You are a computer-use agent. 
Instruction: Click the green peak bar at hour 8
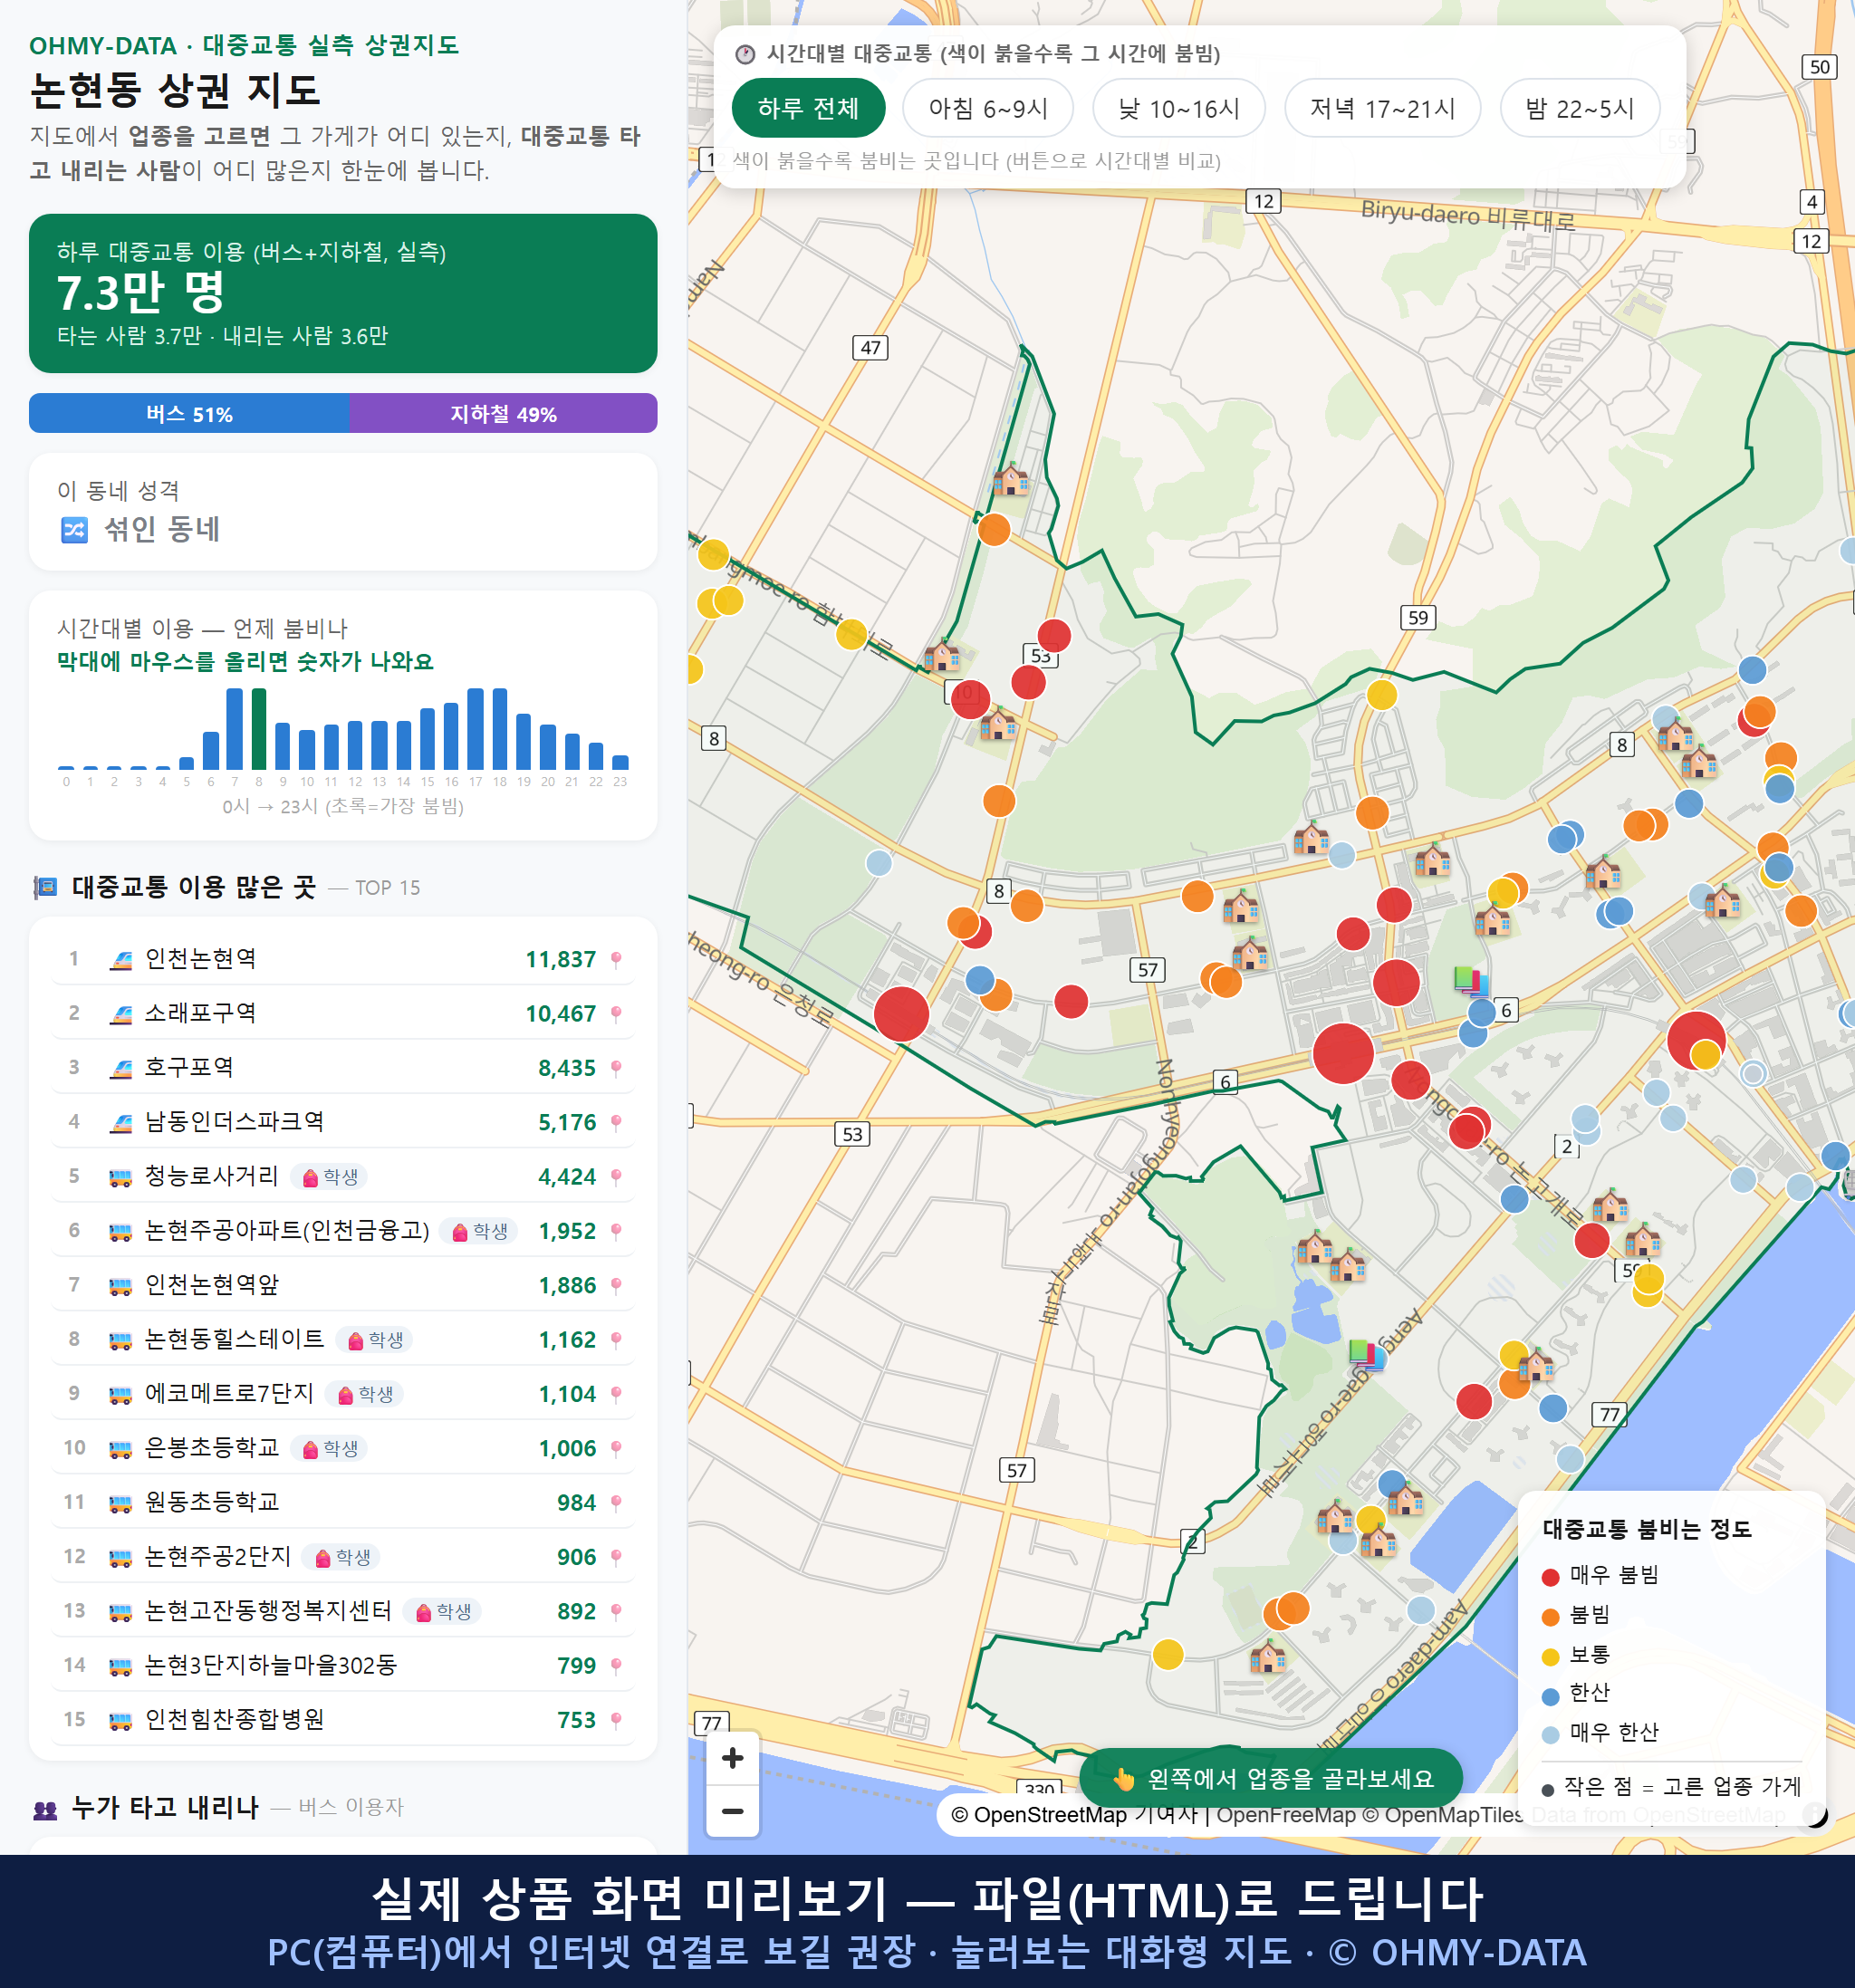click(259, 728)
